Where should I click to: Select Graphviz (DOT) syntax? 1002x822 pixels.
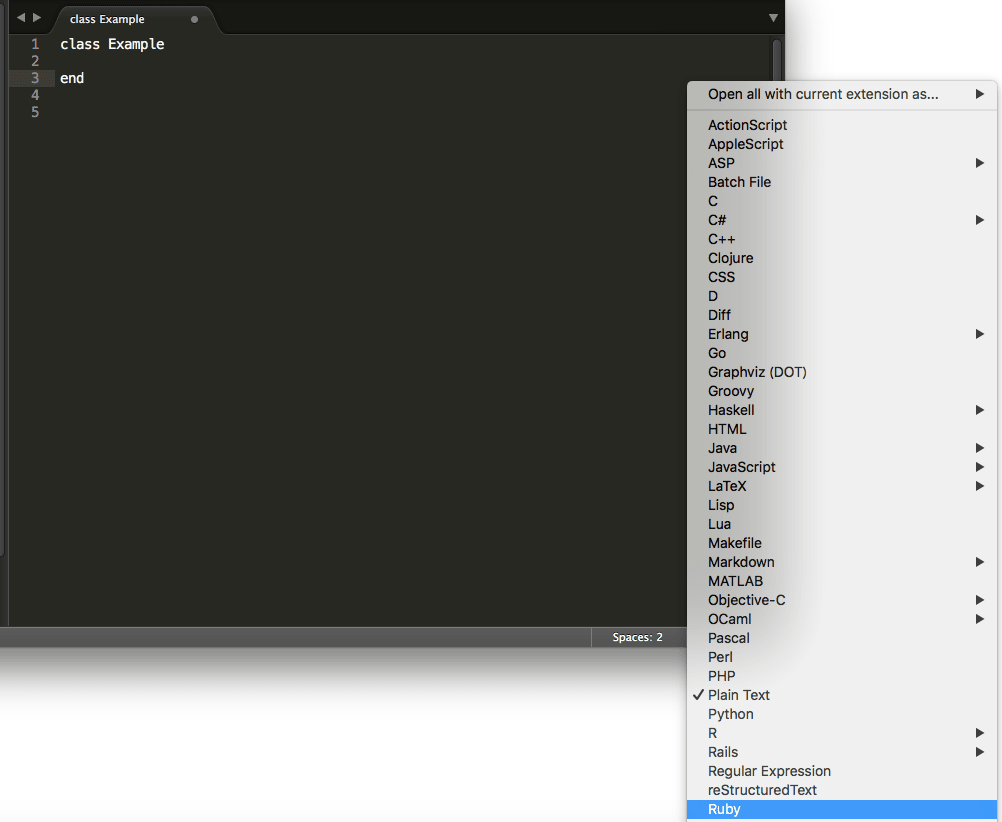(842, 372)
